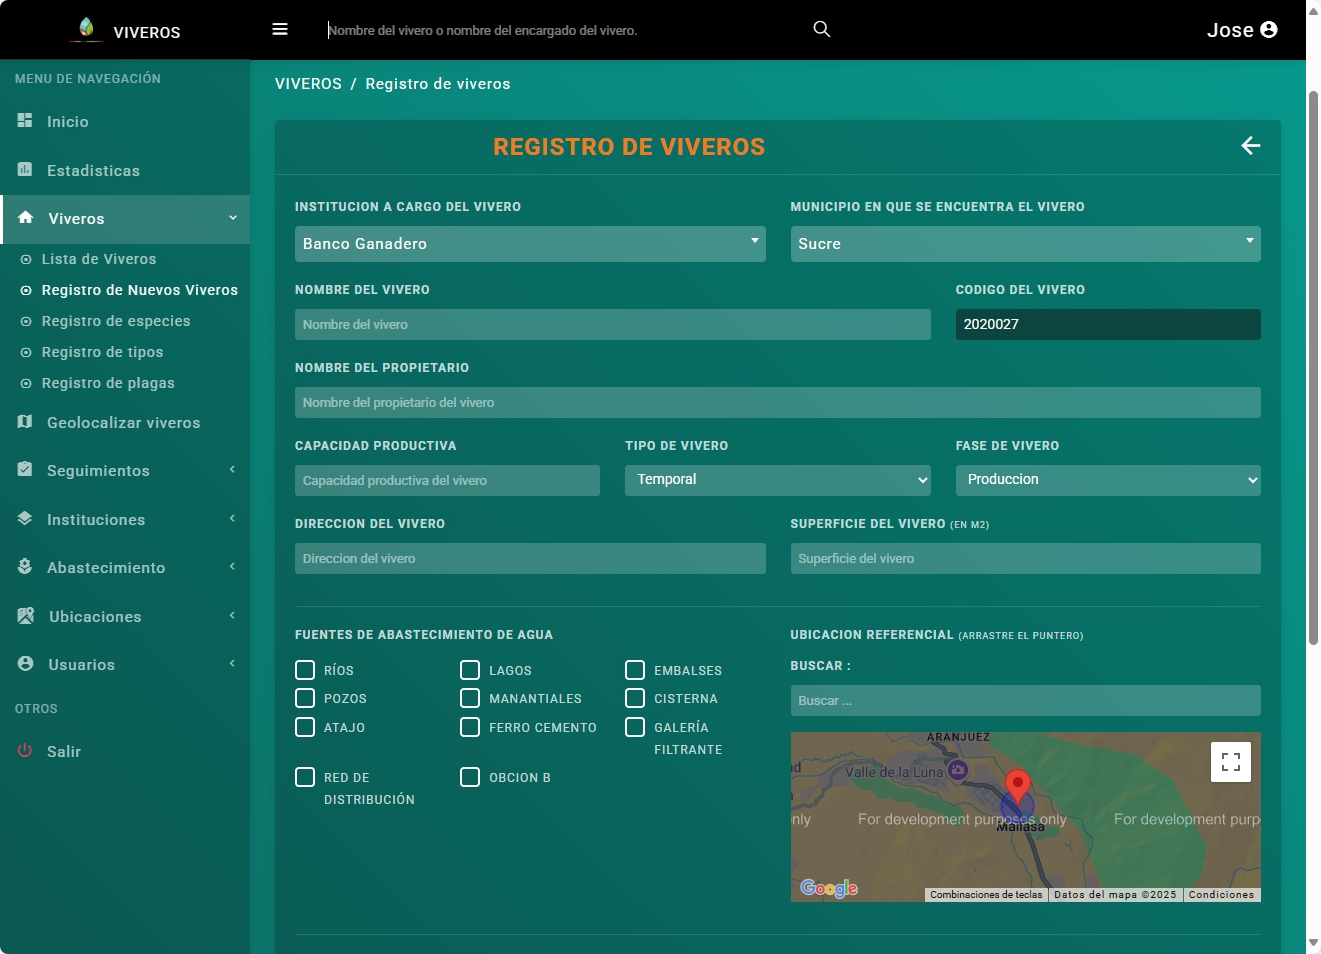Open the map Condiciones link

(1220, 895)
